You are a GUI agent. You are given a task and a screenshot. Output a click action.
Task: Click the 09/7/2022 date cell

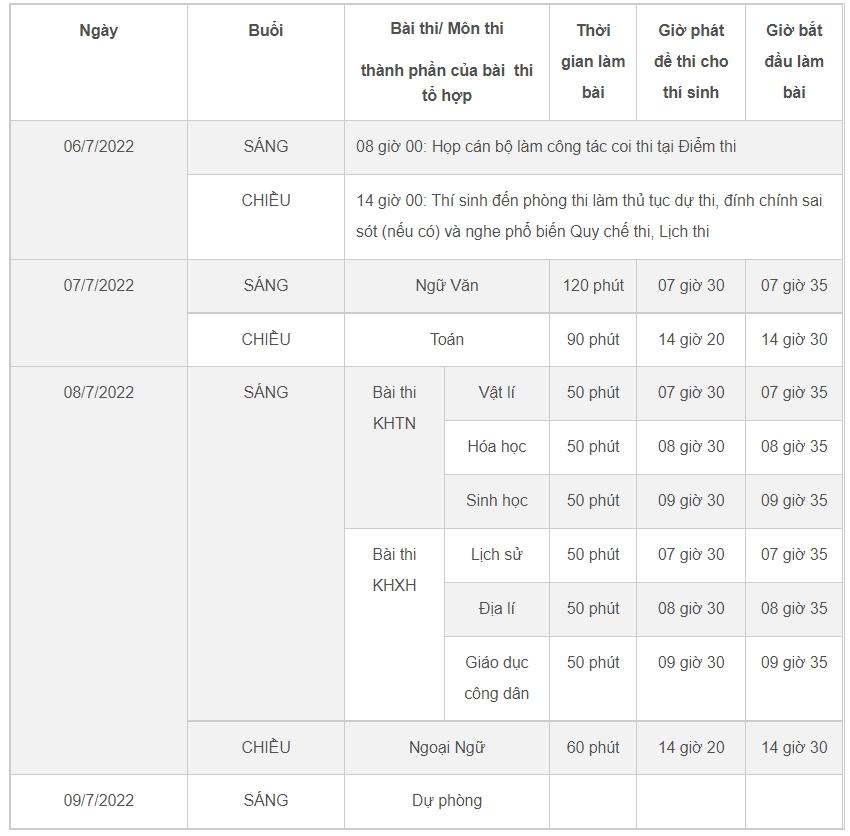coord(98,801)
